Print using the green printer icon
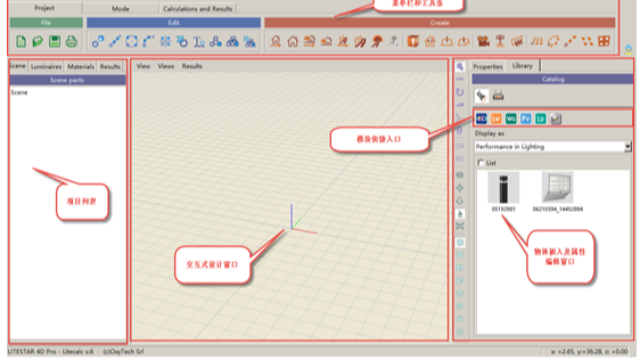The width and height of the screenshot is (640, 360). [71, 41]
